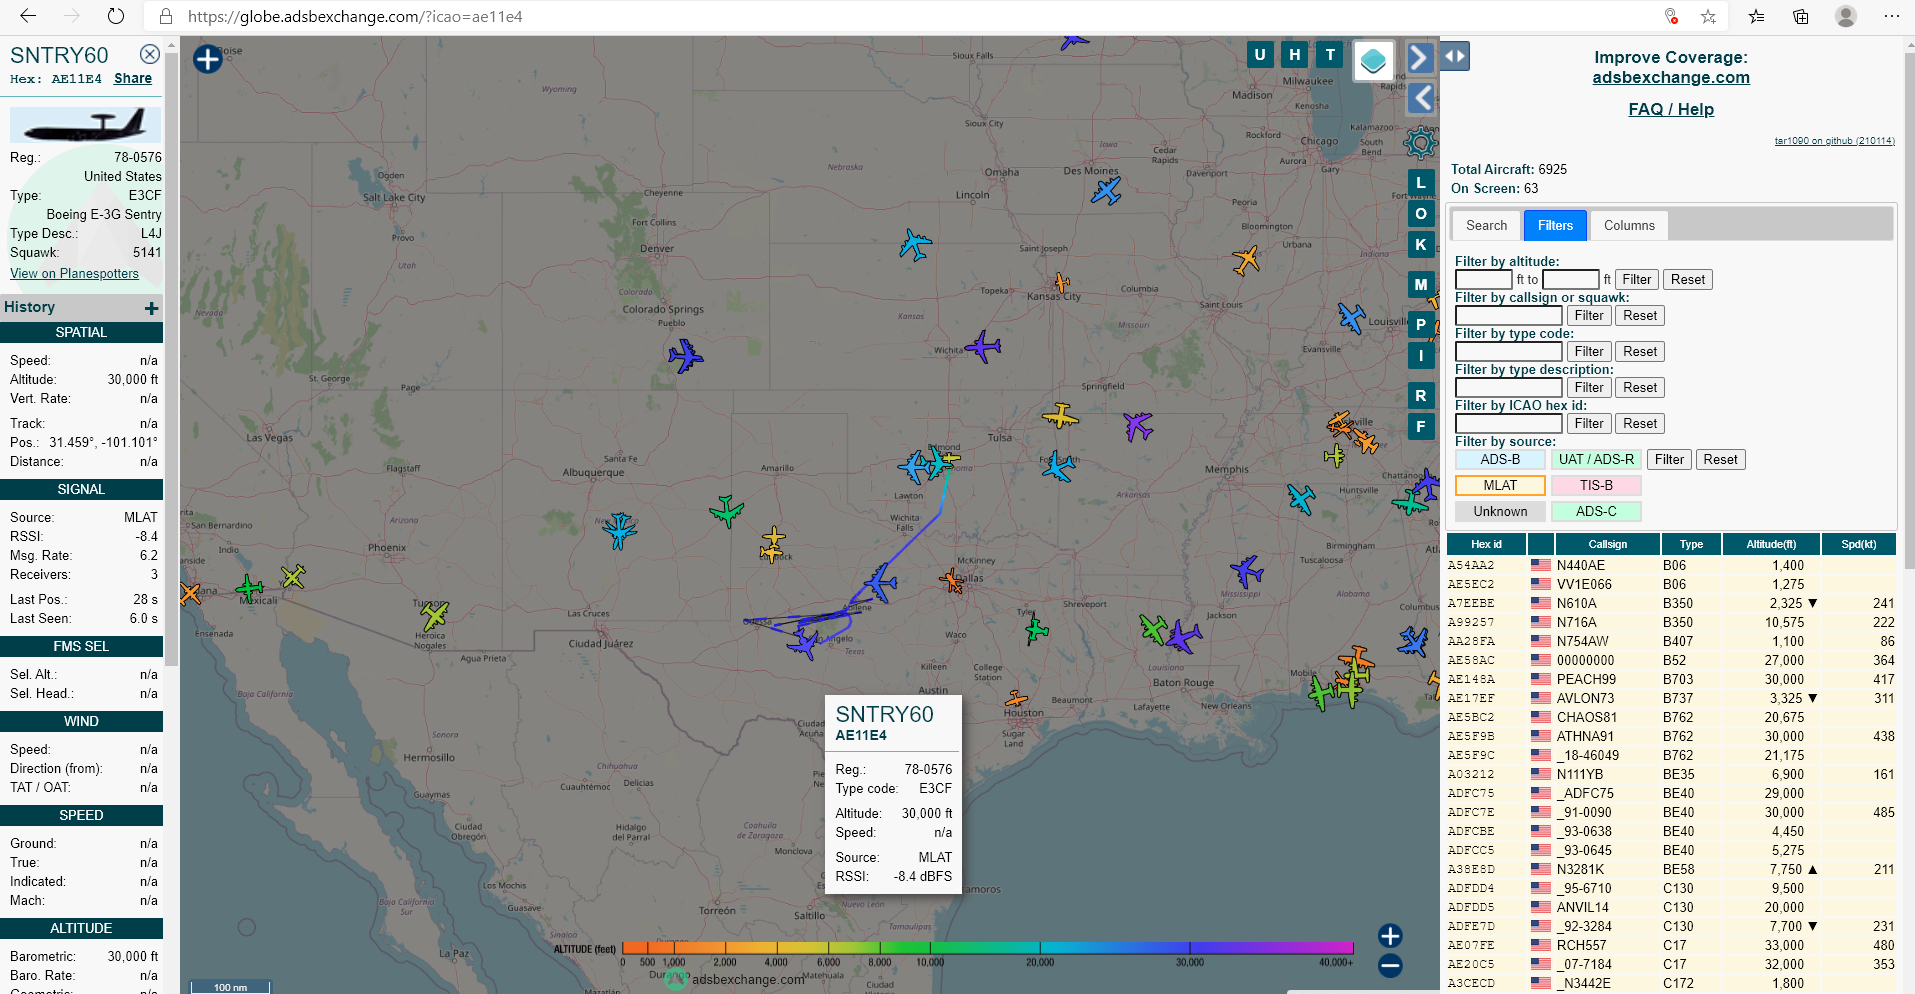Click the R map button
This screenshot has height=994, width=1915.
1421,396
